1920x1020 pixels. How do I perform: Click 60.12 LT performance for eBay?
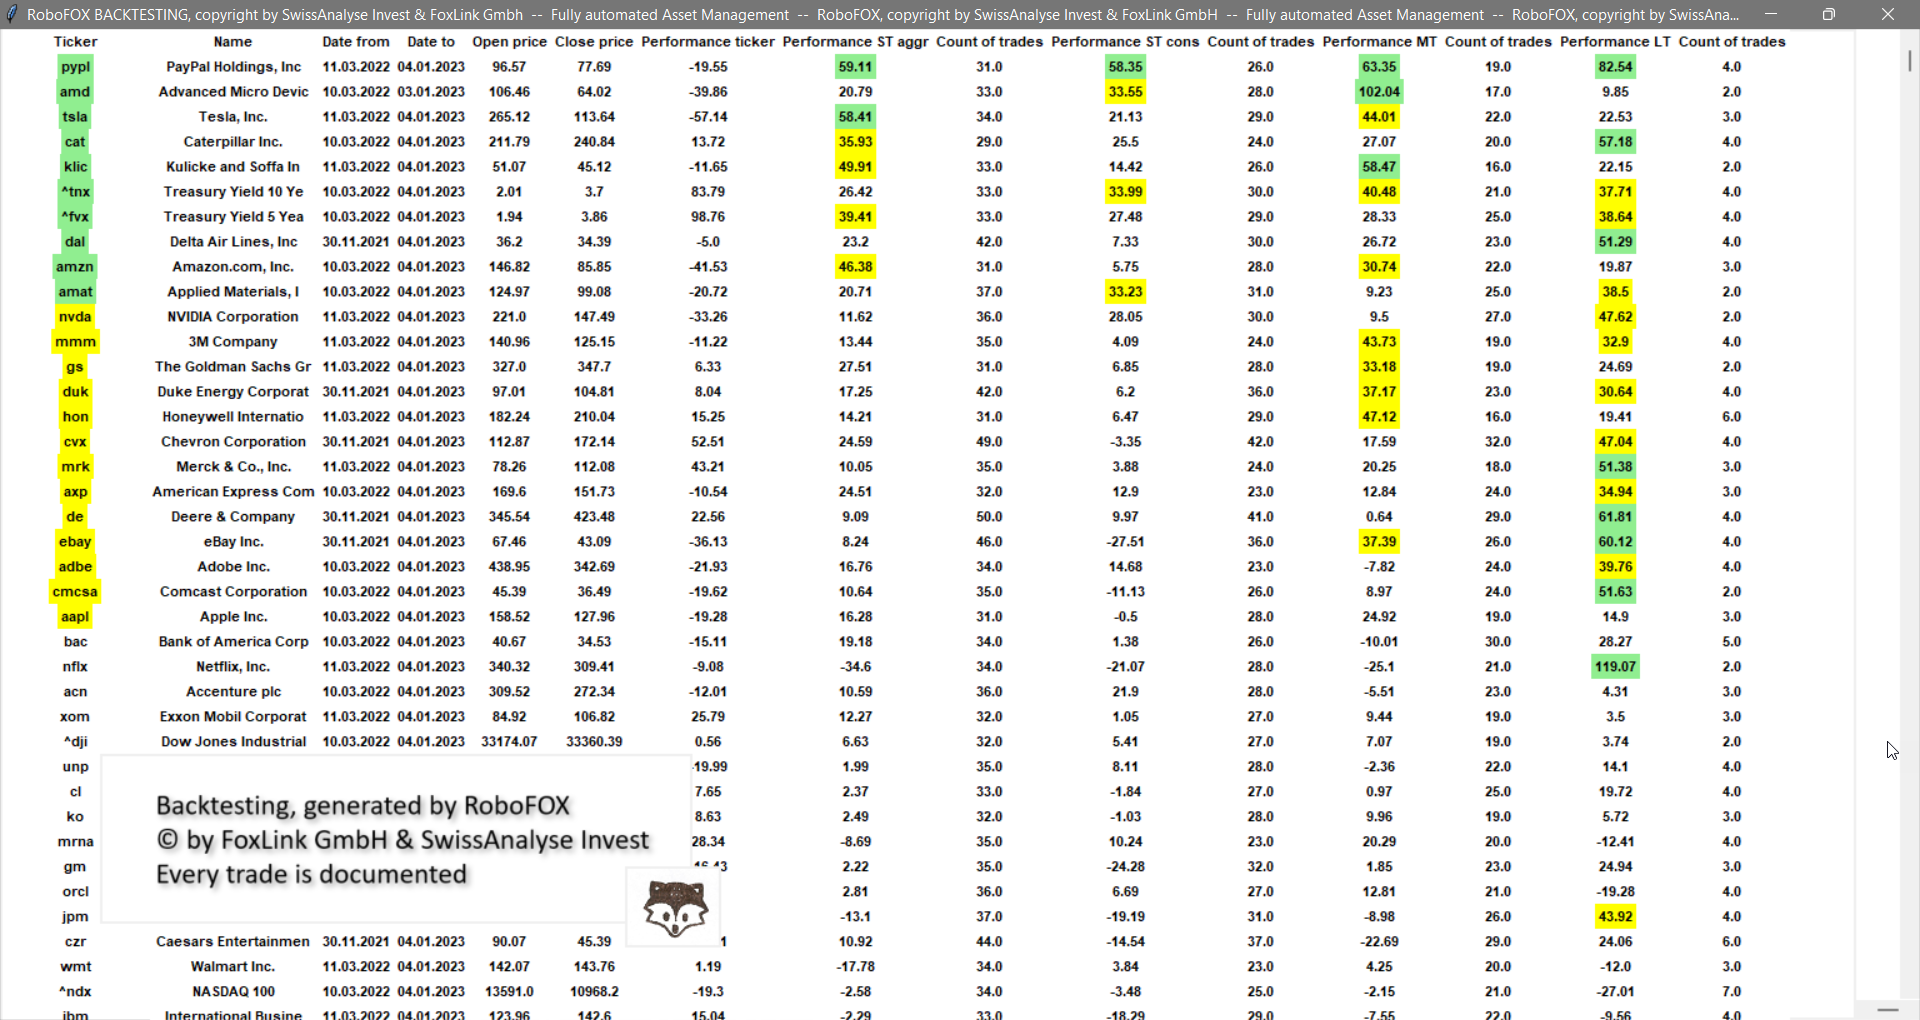[1615, 542]
